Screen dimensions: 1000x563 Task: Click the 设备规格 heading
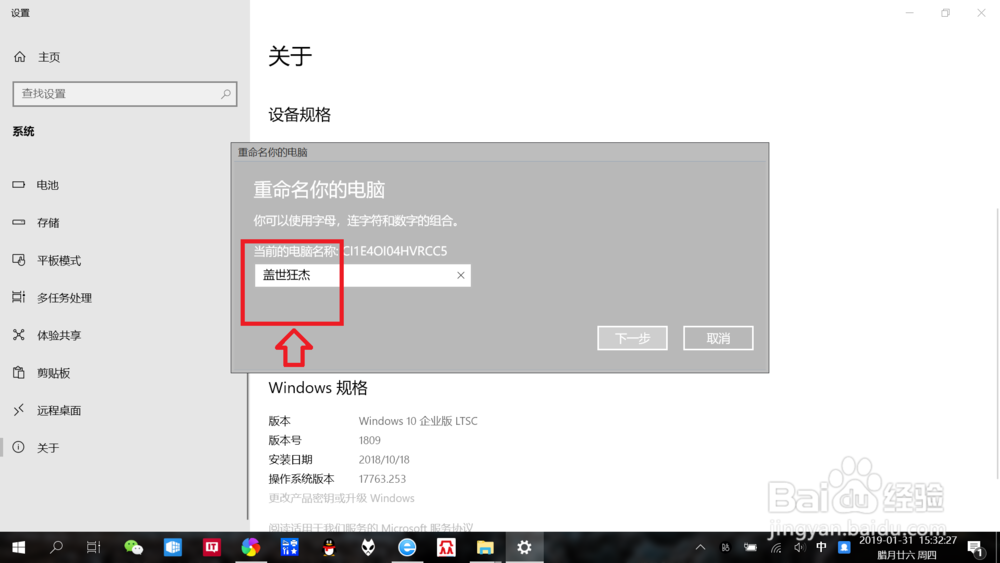pos(300,115)
